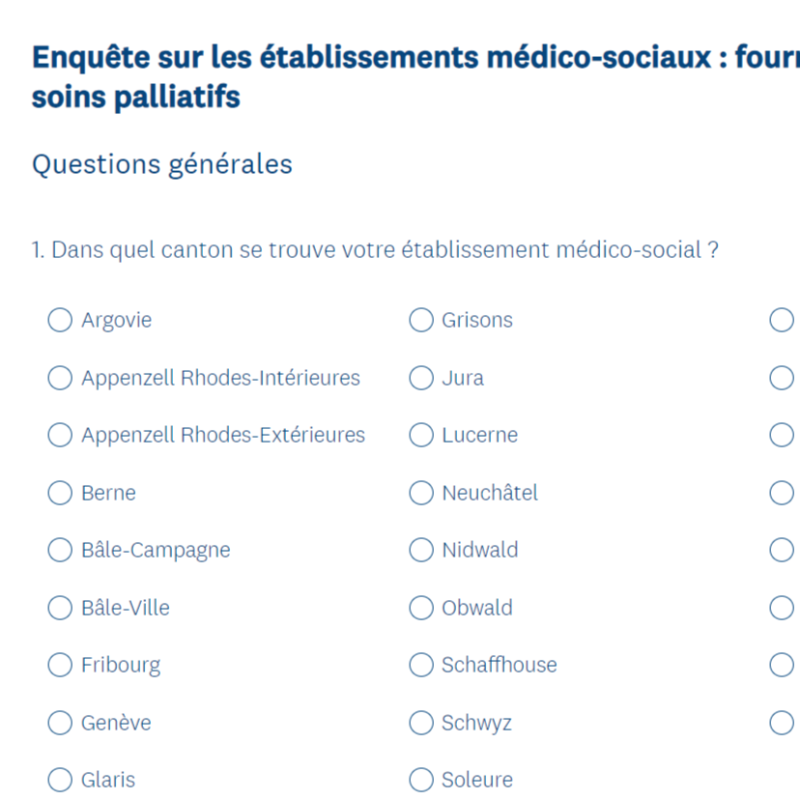Select the Jura option
The width and height of the screenshot is (800, 800).
click(421, 378)
